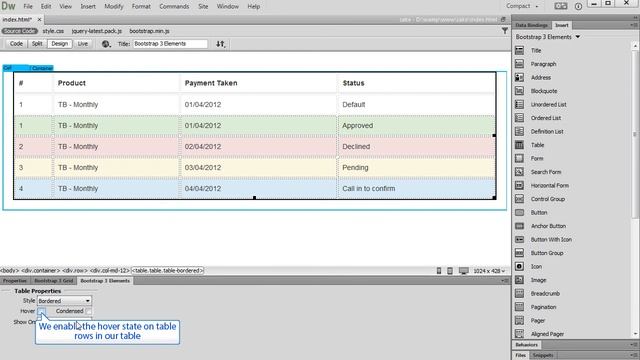Click the document Title input field

tap(170, 44)
